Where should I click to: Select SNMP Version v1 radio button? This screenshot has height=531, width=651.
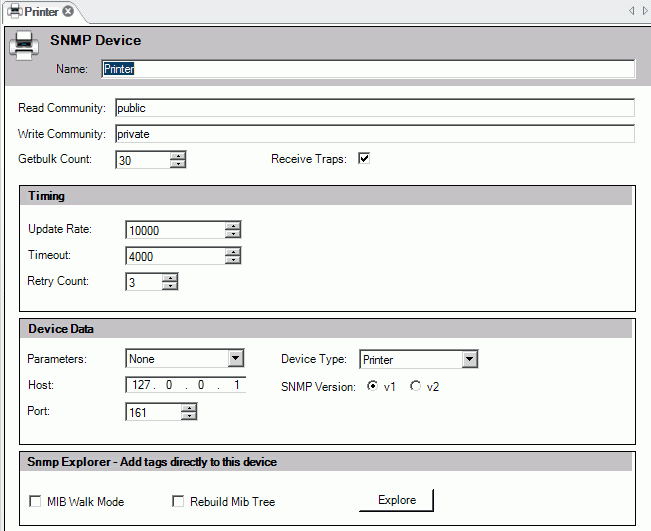click(373, 386)
